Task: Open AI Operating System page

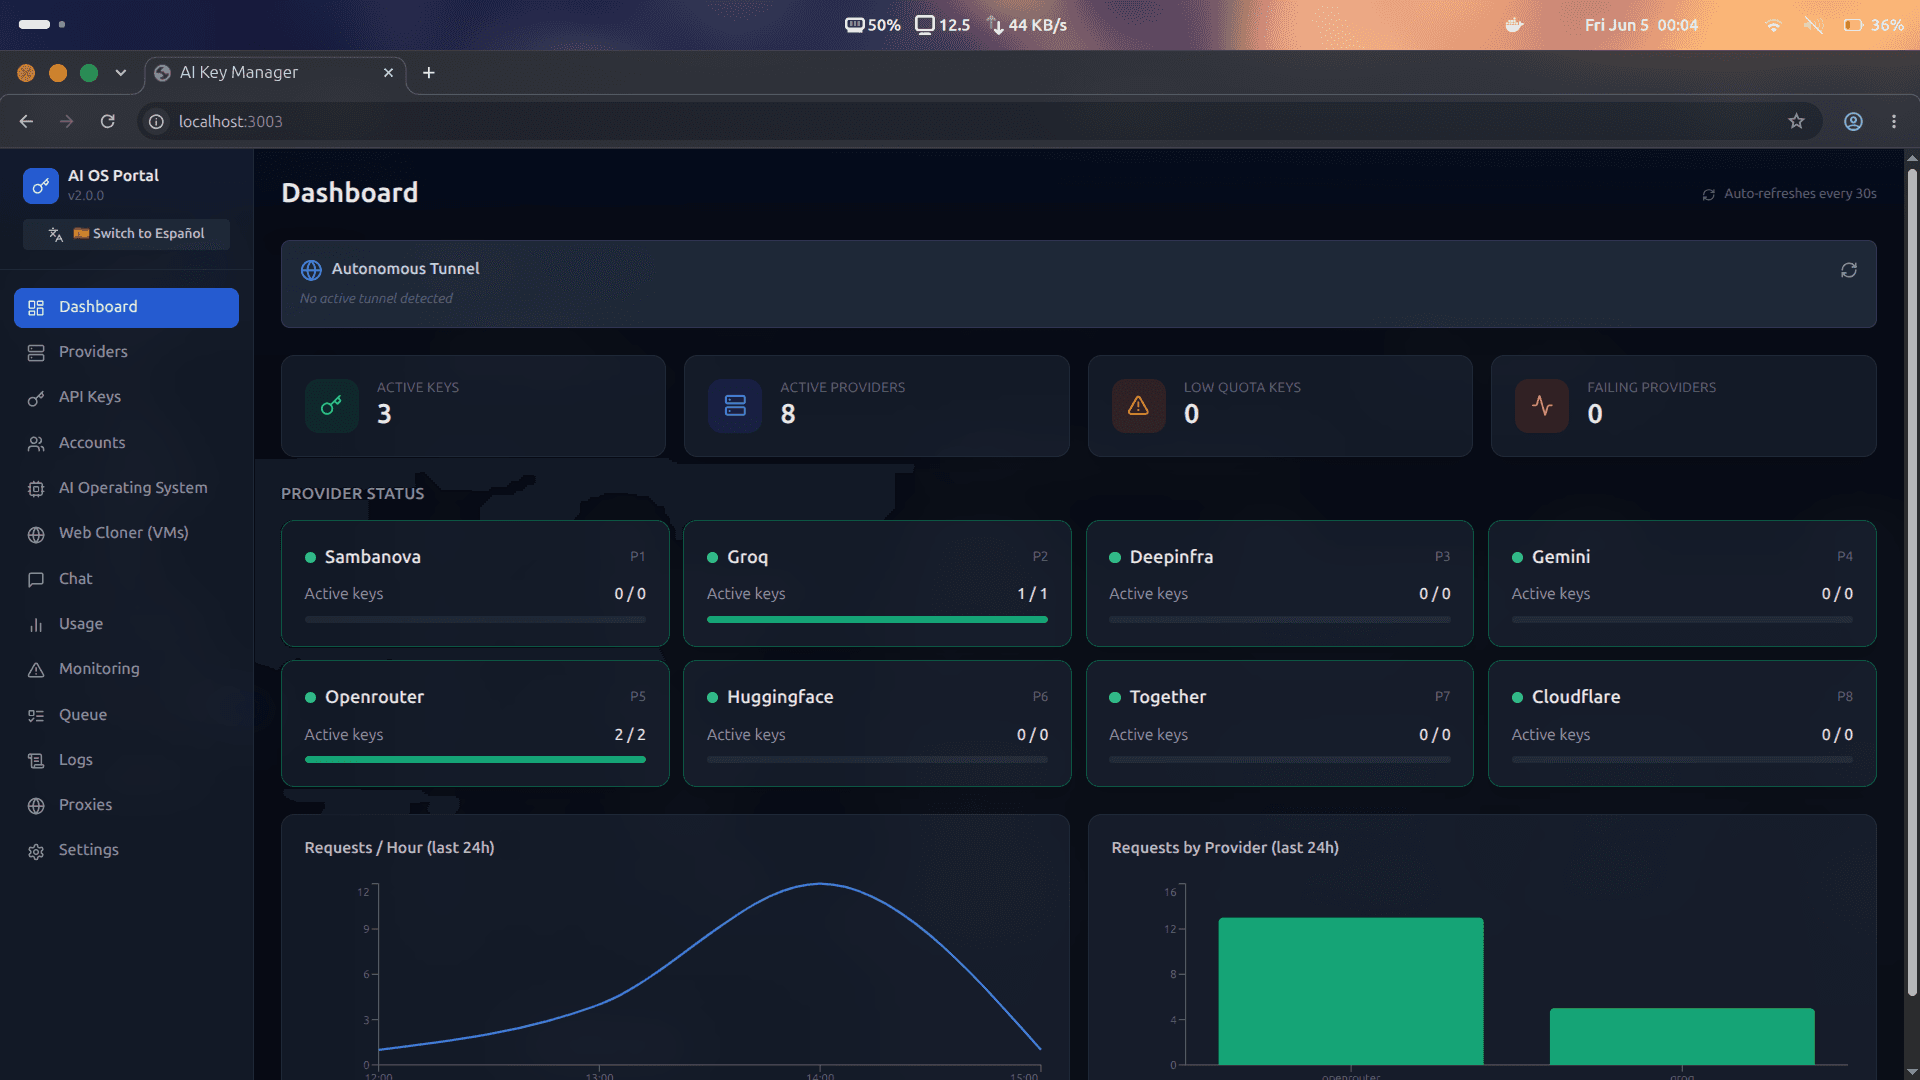Action: (126, 488)
